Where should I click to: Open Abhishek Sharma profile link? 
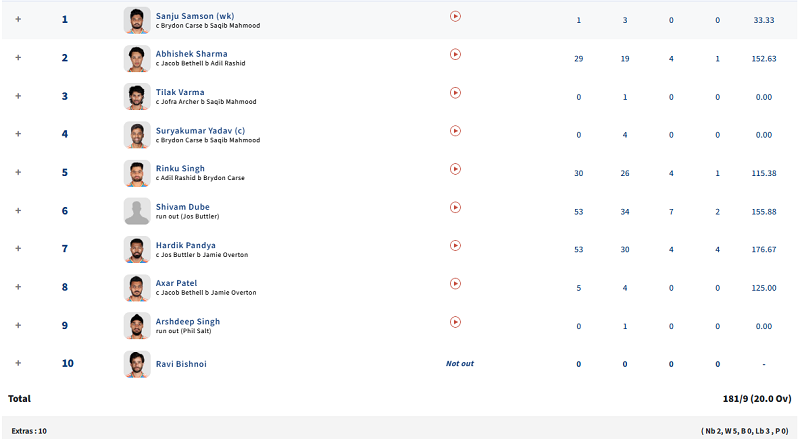click(191, 54)
